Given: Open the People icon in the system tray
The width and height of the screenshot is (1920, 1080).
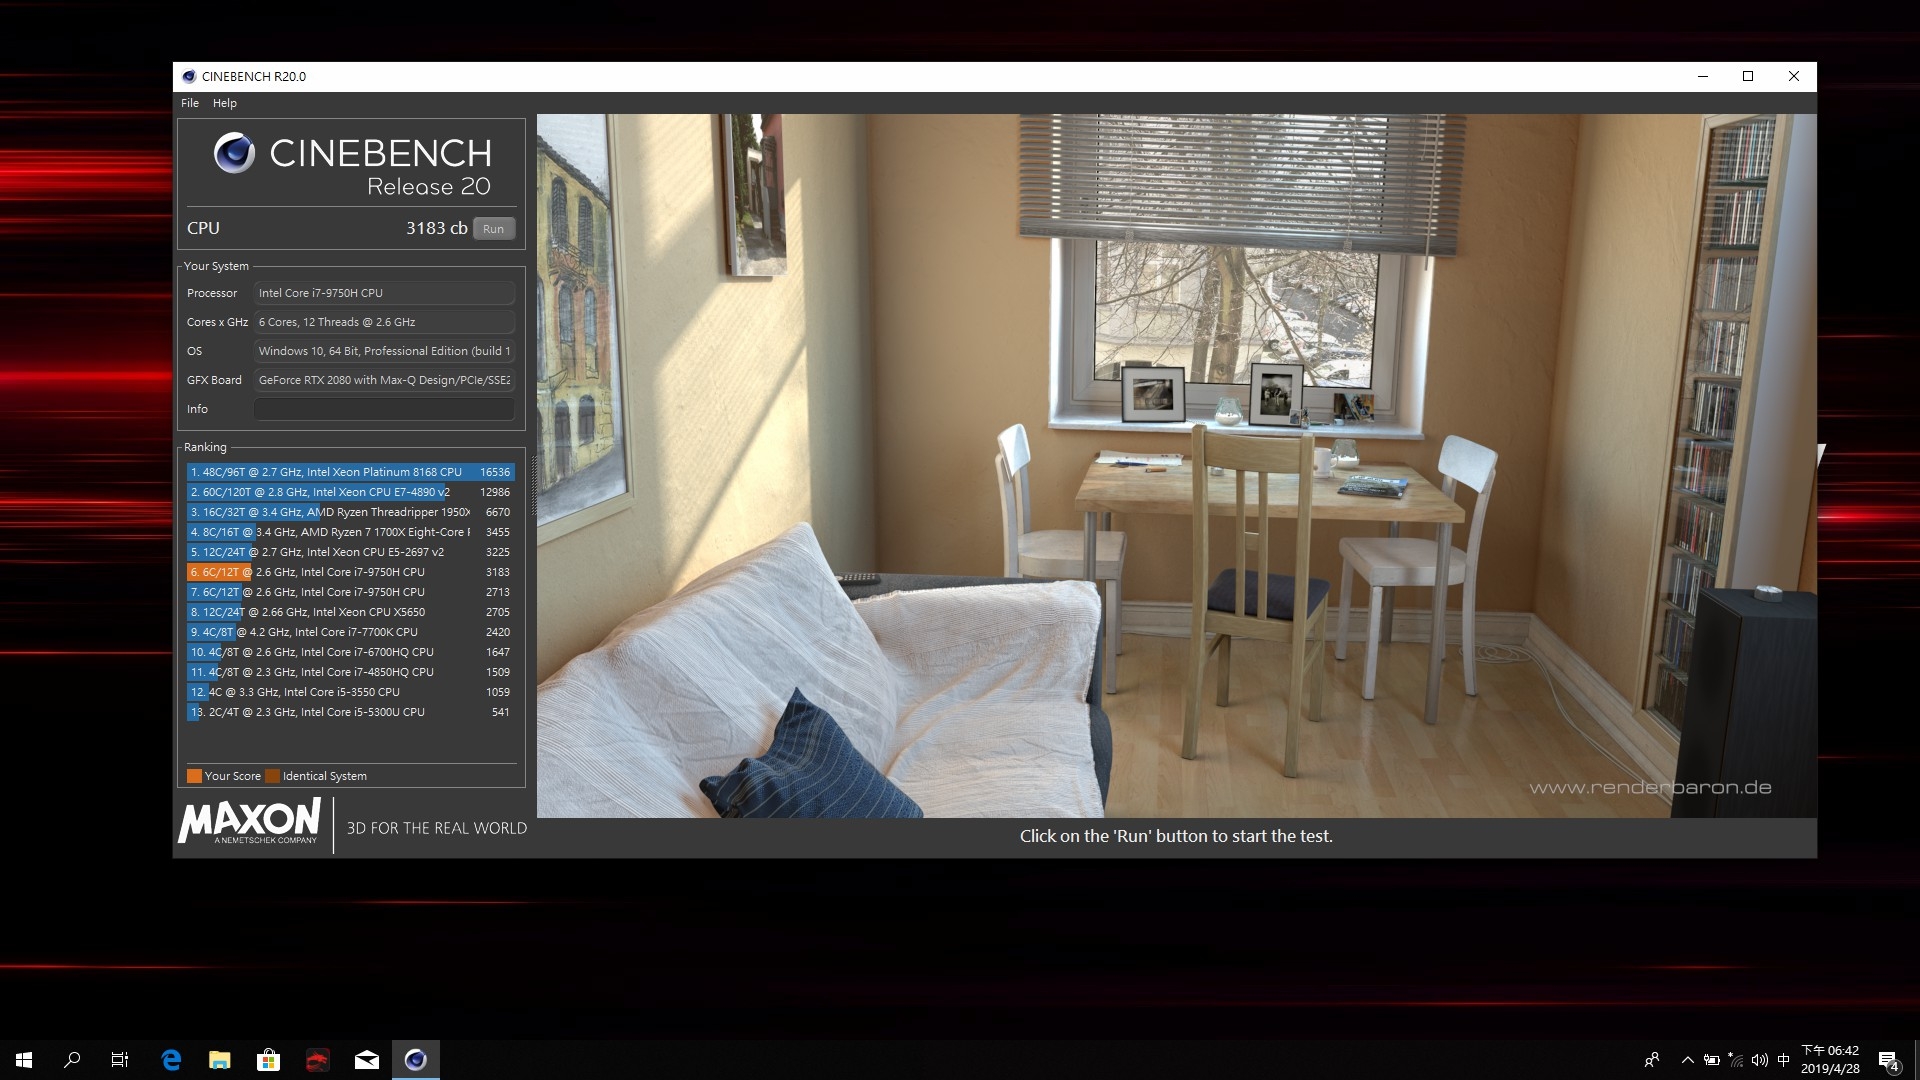Looking at the screenshot, I should point(1652,1060).
